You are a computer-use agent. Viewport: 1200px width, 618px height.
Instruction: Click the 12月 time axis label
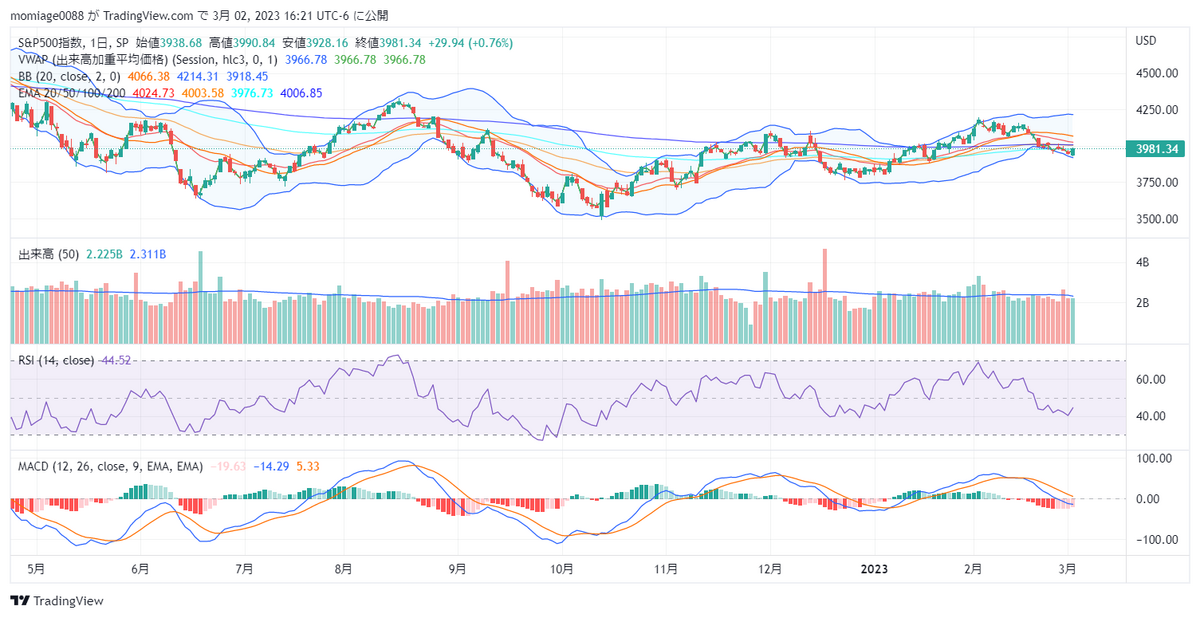pos(770,568)
